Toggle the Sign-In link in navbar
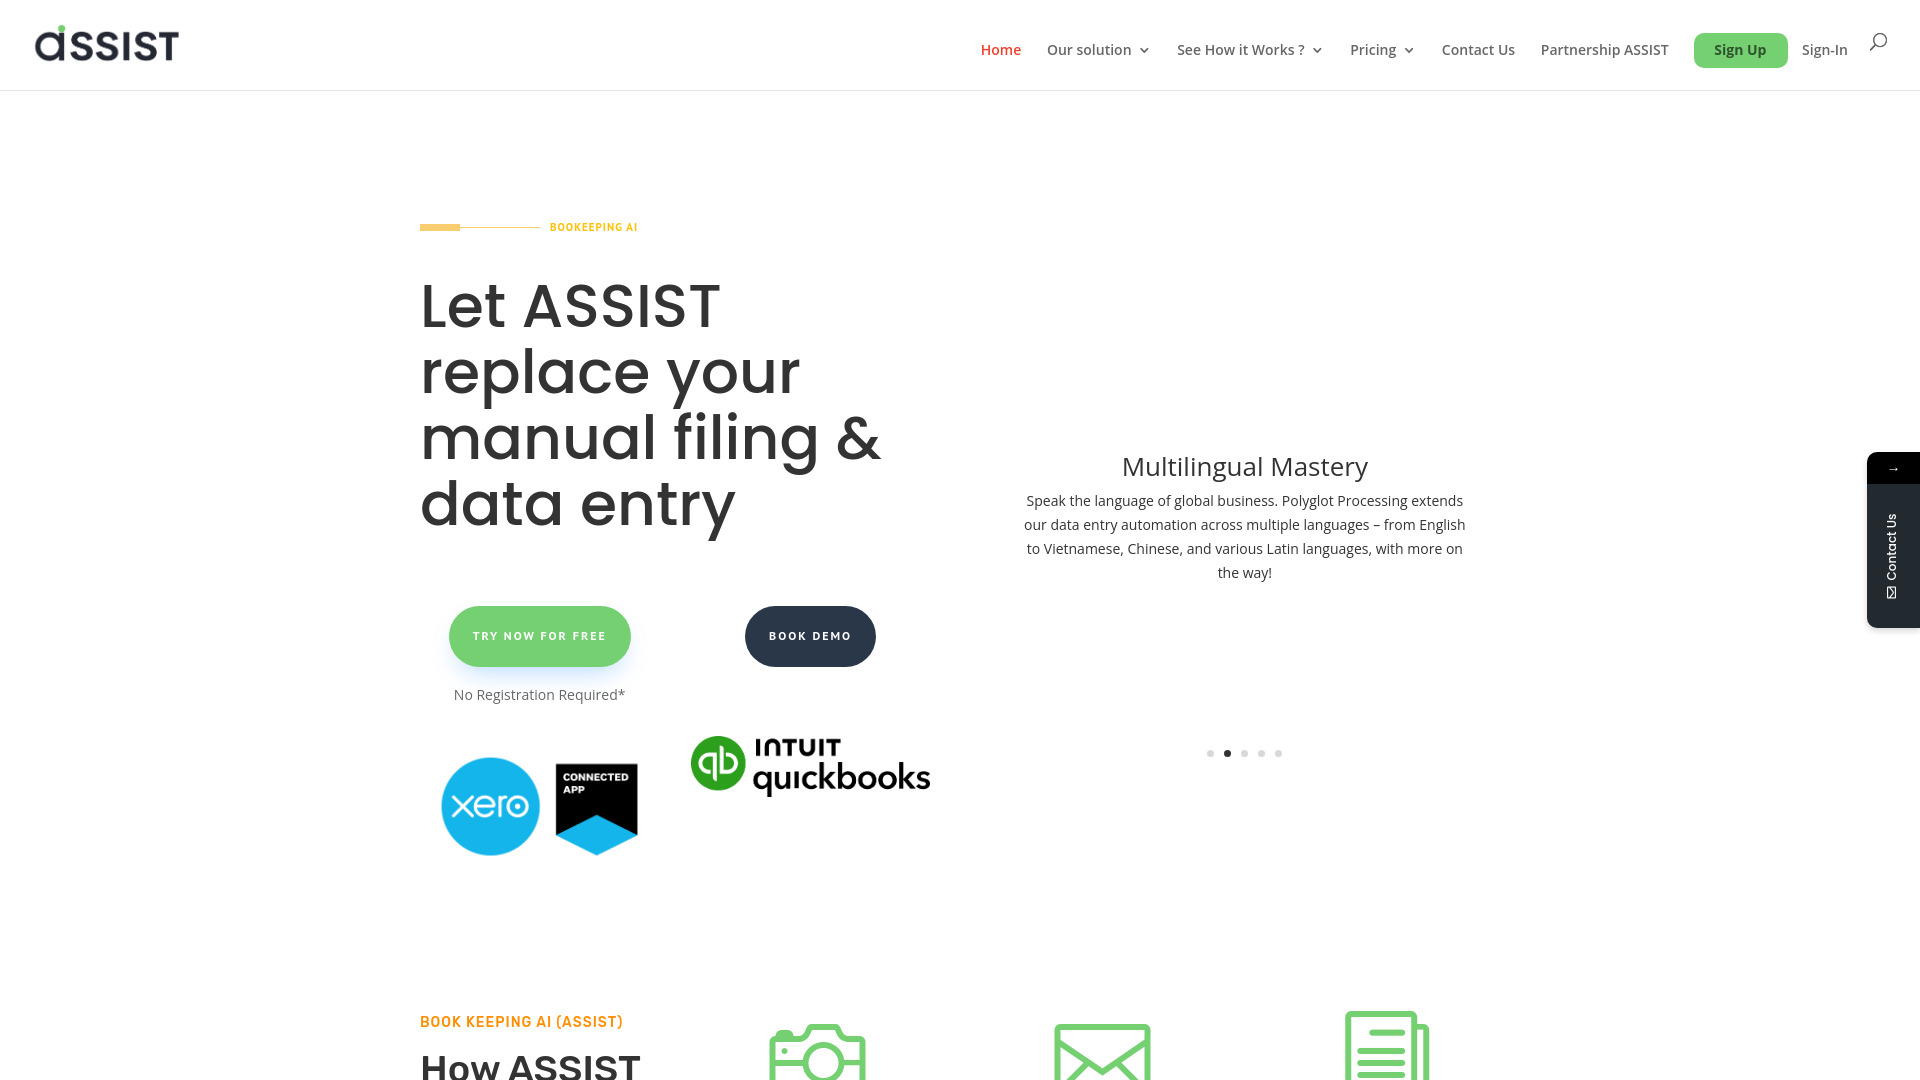Screen dimensions: 1920x1080 [1824, 49]
